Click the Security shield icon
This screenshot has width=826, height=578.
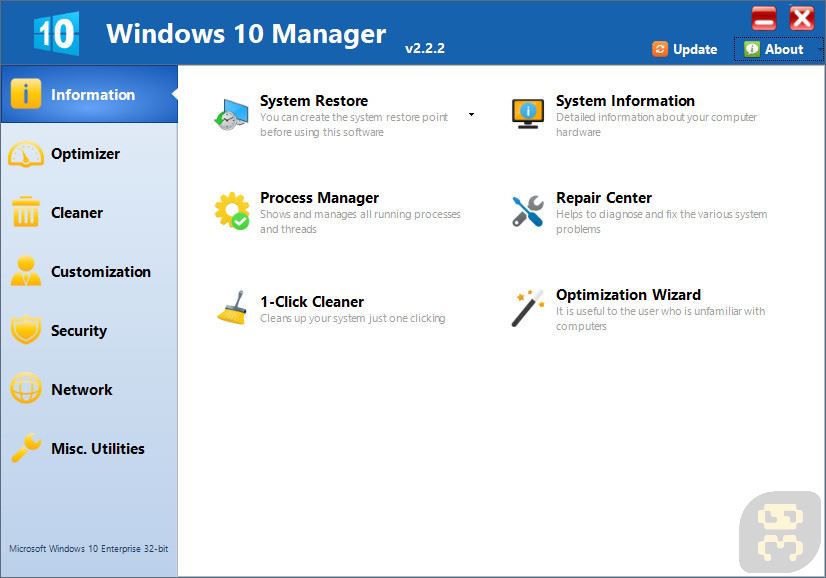(26, 330)
